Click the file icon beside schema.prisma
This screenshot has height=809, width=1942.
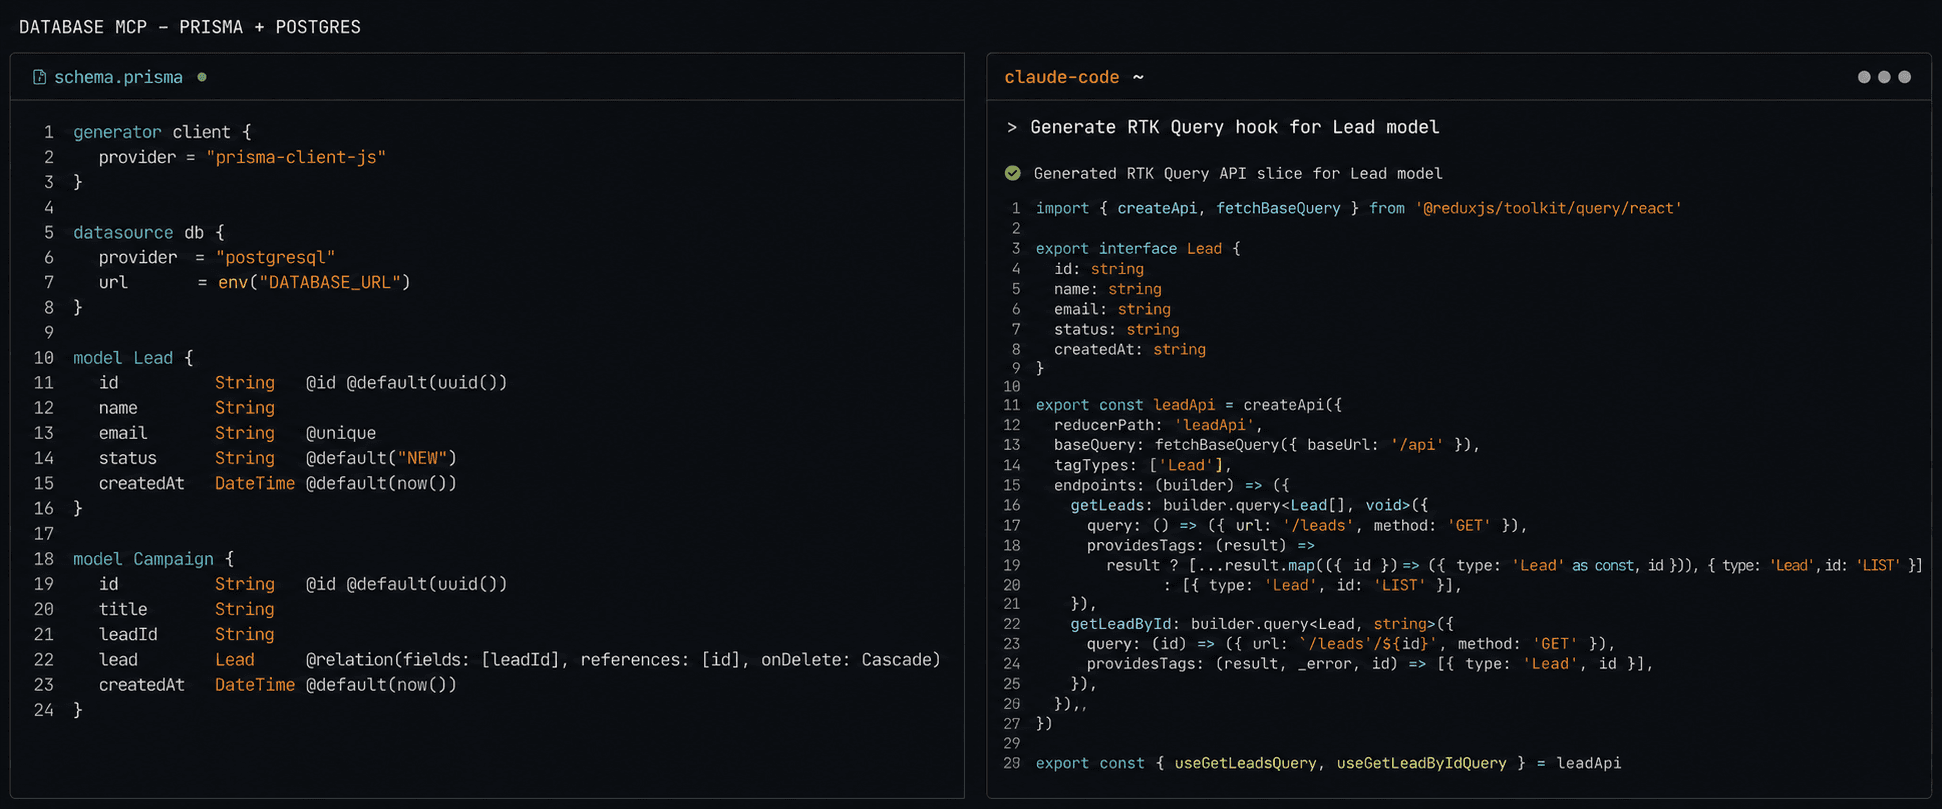tap(39, 77)
